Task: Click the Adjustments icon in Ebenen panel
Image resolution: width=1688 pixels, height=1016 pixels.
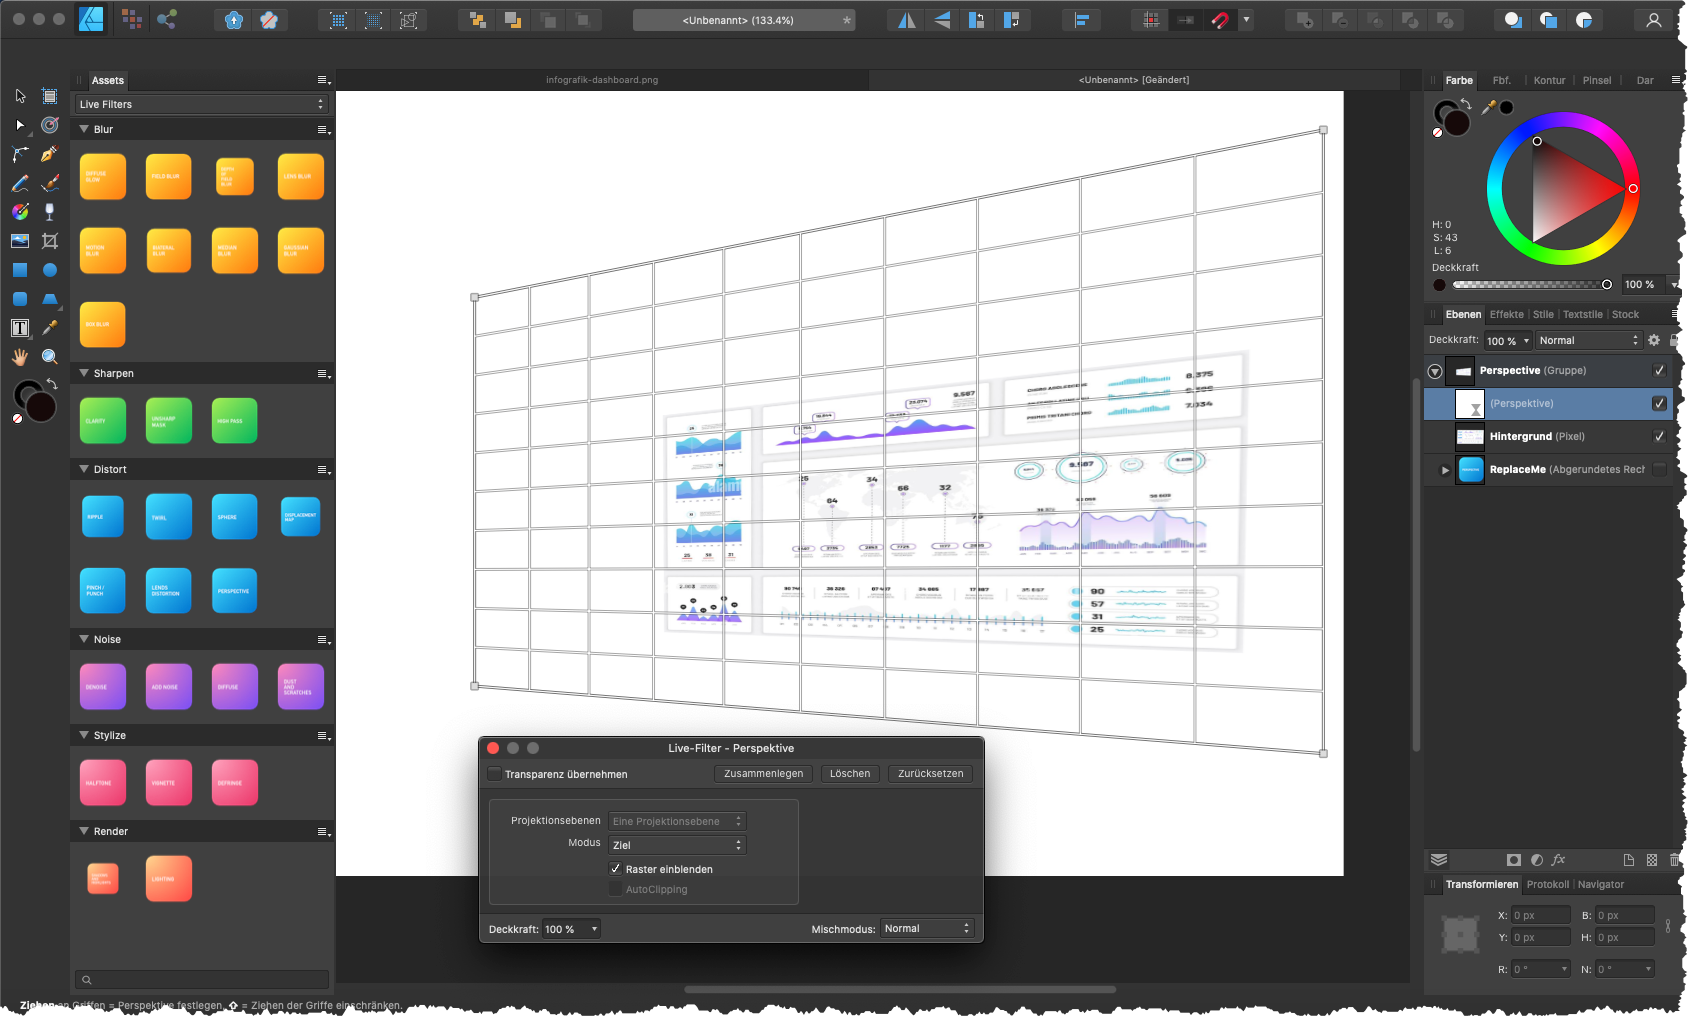Action: tap(1536, 860)
